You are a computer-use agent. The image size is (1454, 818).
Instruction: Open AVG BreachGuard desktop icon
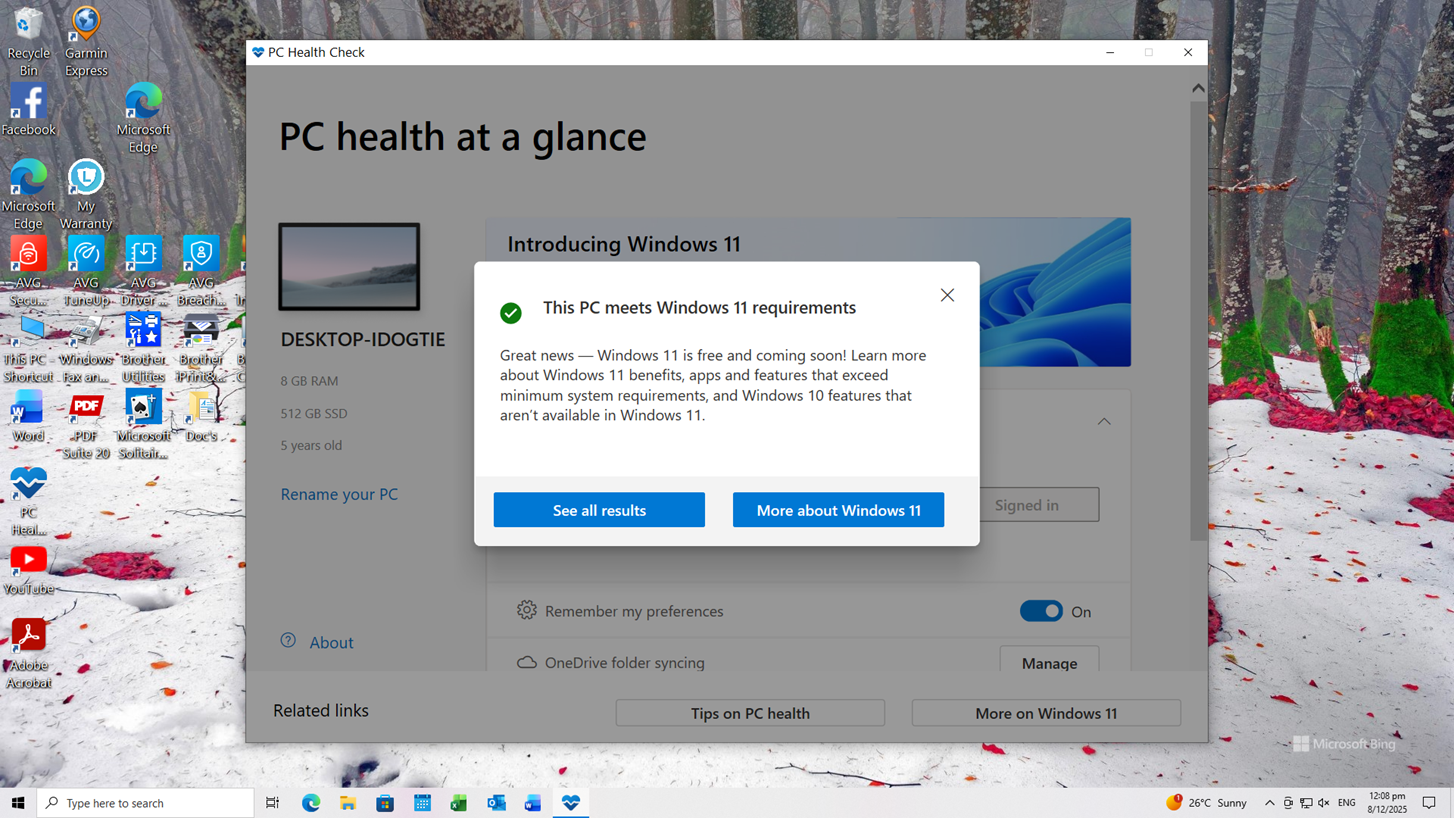[201, 272]
